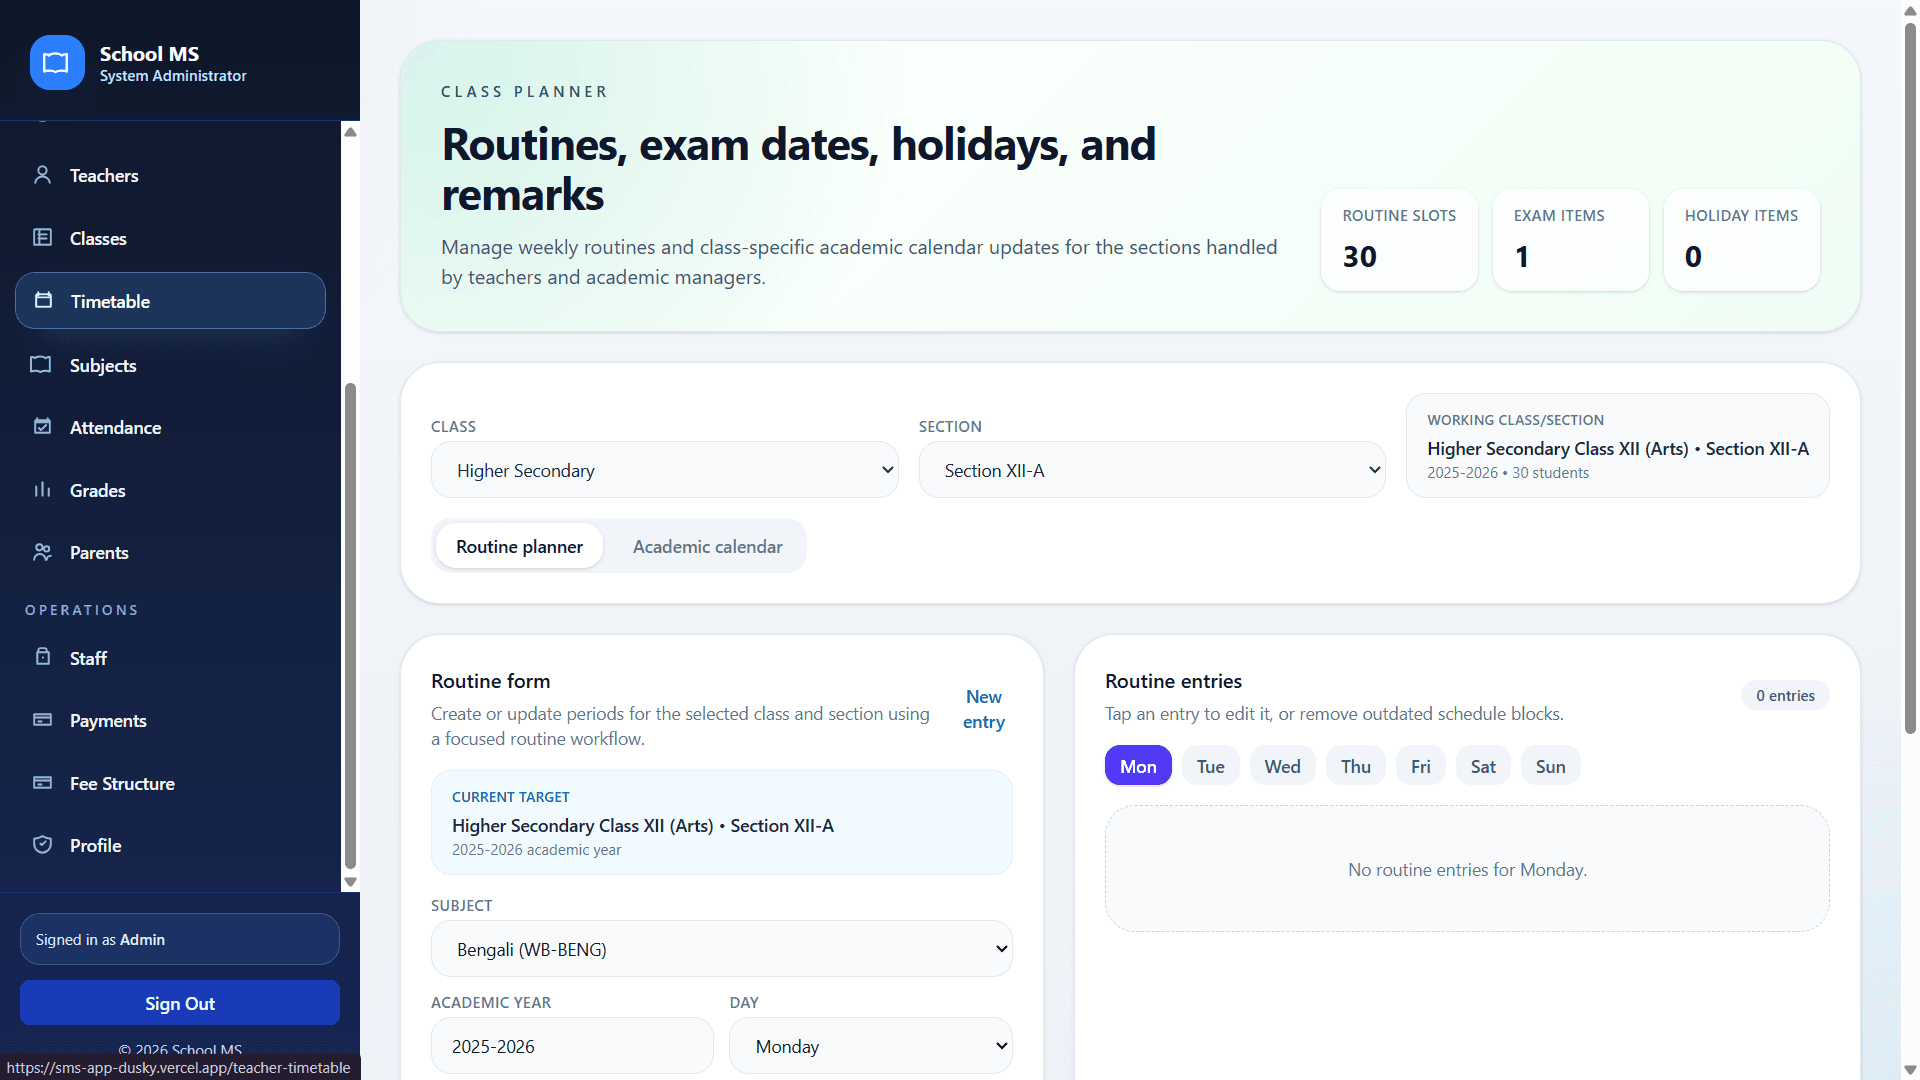Open the Day dropdown showing Monday

click(871, 1046)
